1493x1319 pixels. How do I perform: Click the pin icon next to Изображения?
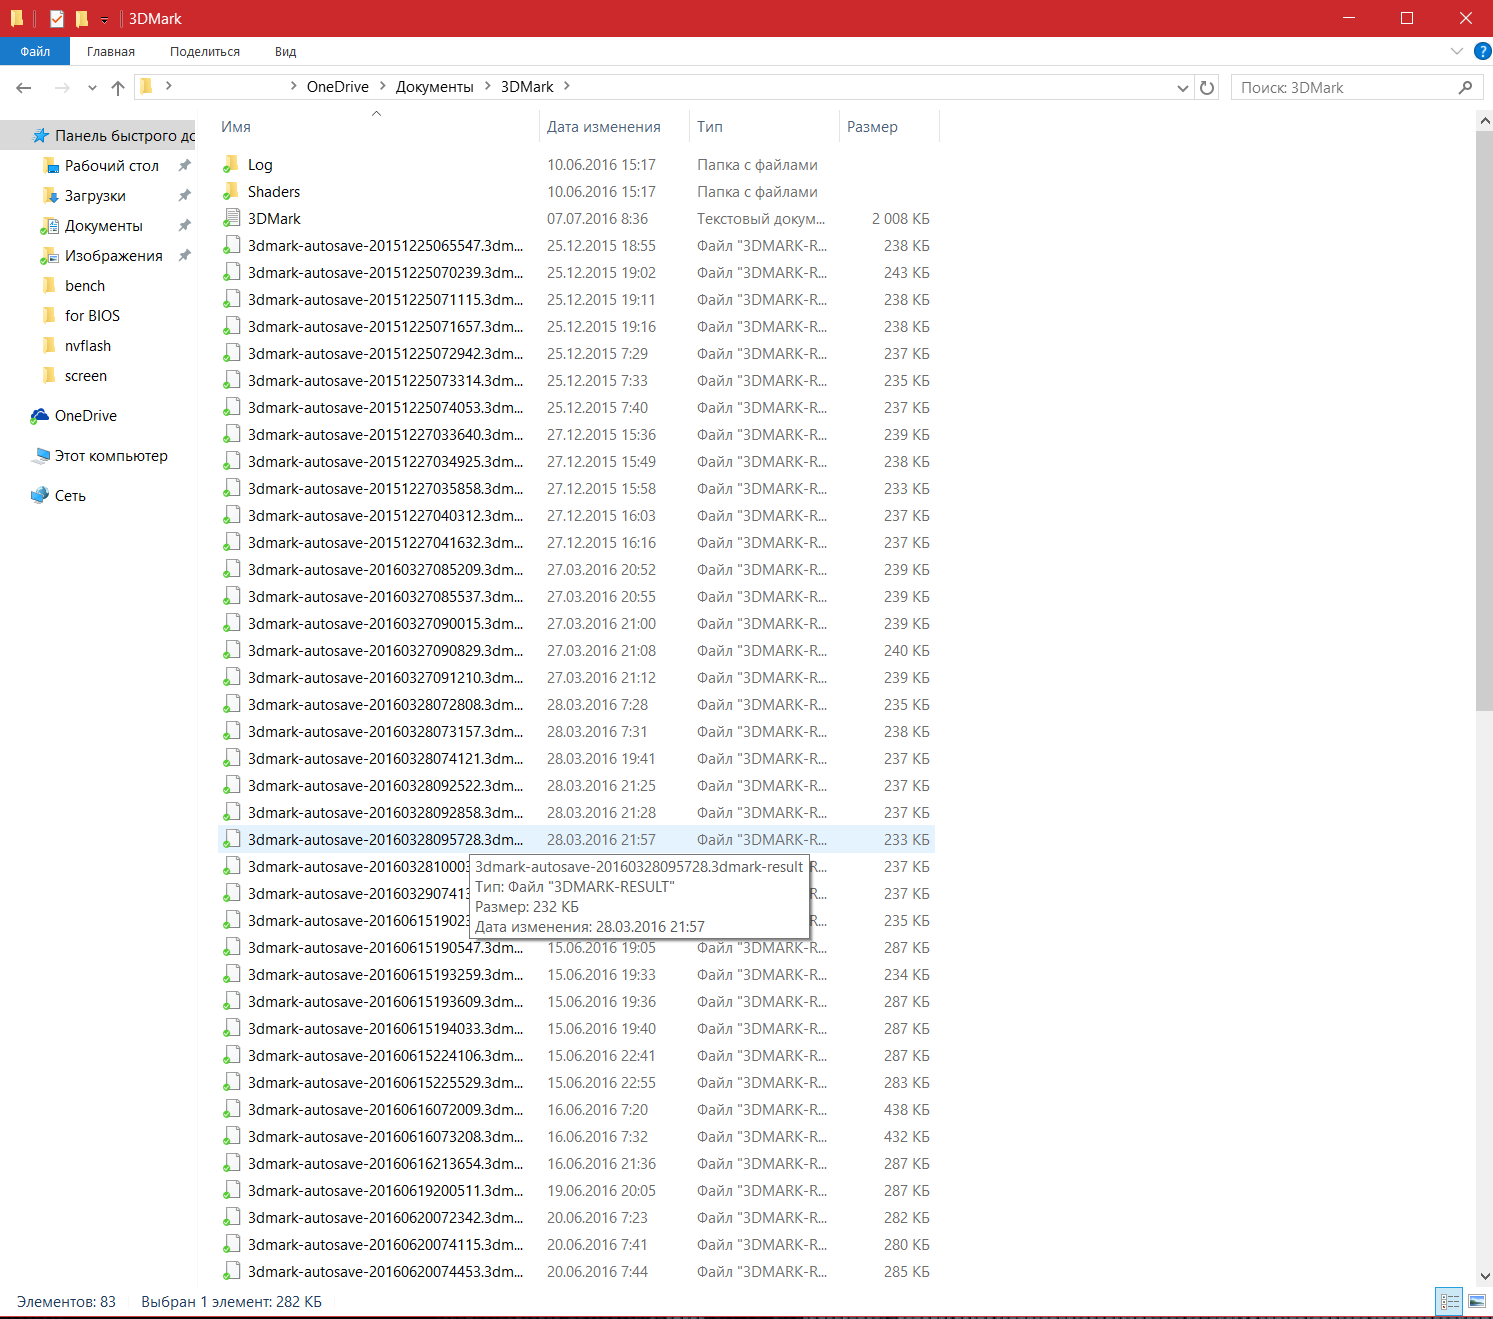pos(184,256)
